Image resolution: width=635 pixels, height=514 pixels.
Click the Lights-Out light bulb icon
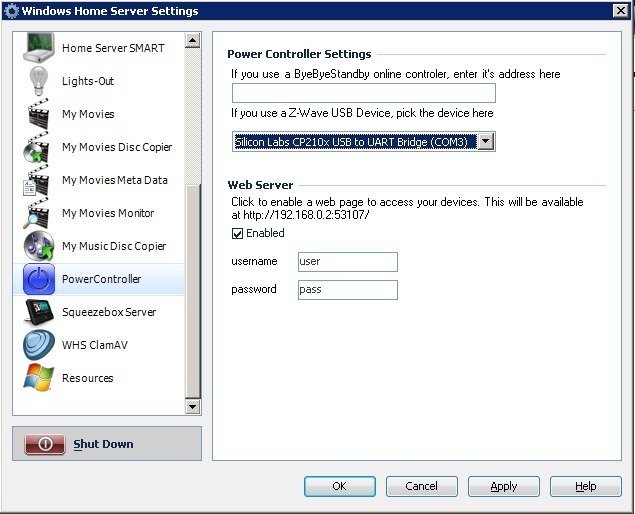(x=38, y=81)
